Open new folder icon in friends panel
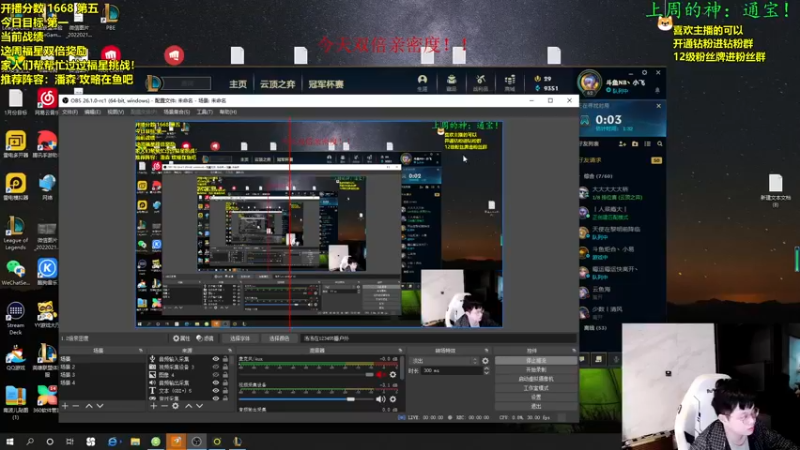This screenshot has width=800, height=450. [x=635, y=144]
